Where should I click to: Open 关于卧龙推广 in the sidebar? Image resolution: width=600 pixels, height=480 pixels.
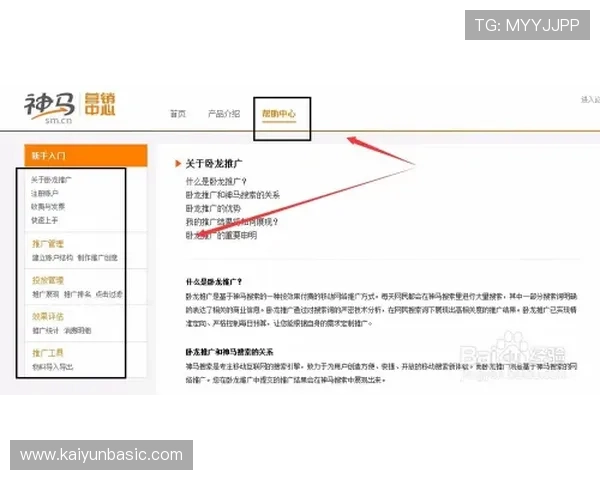pyautogui.click(x=51, y=180)
